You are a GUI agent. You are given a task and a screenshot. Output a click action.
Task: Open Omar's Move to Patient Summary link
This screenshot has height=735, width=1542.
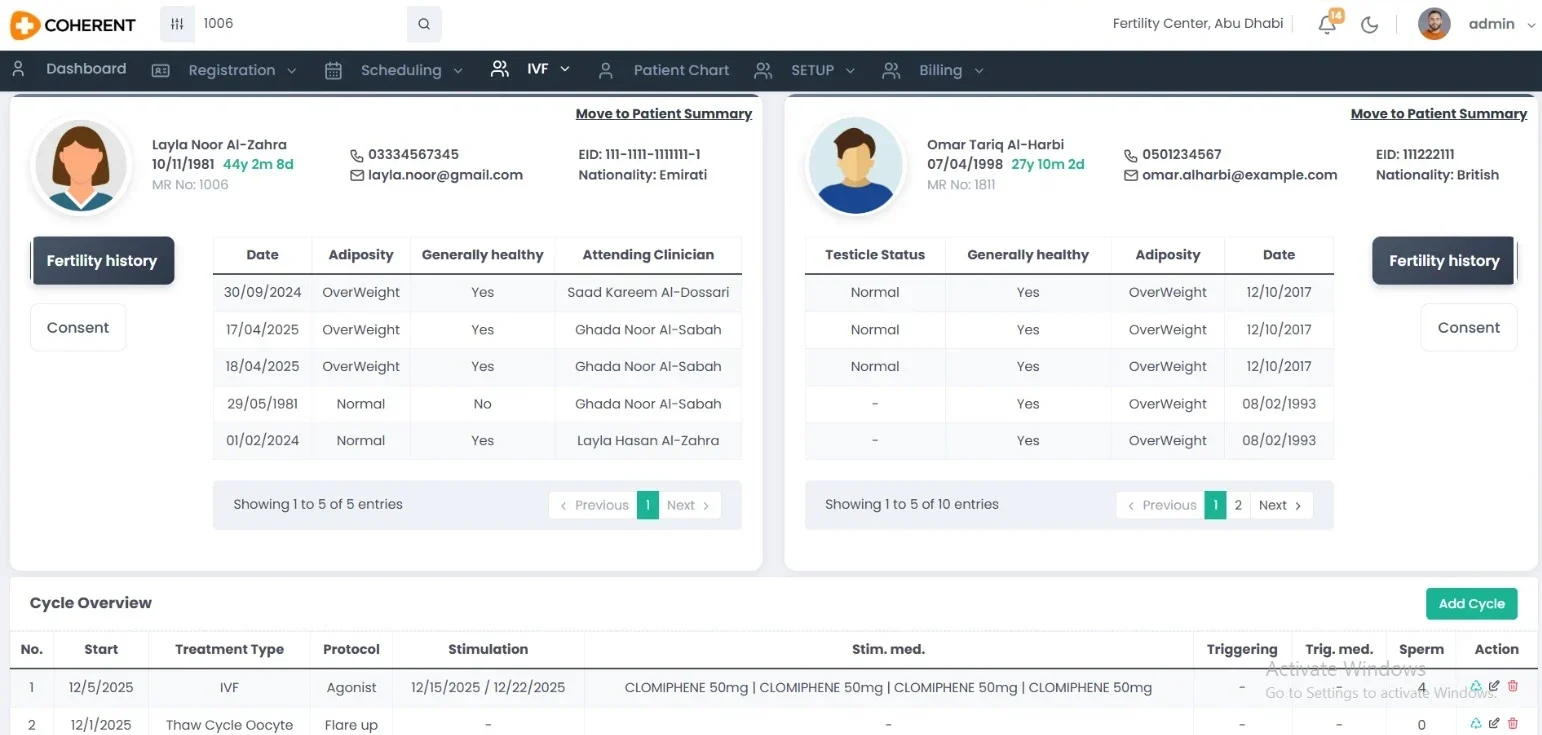(1438, 114)
